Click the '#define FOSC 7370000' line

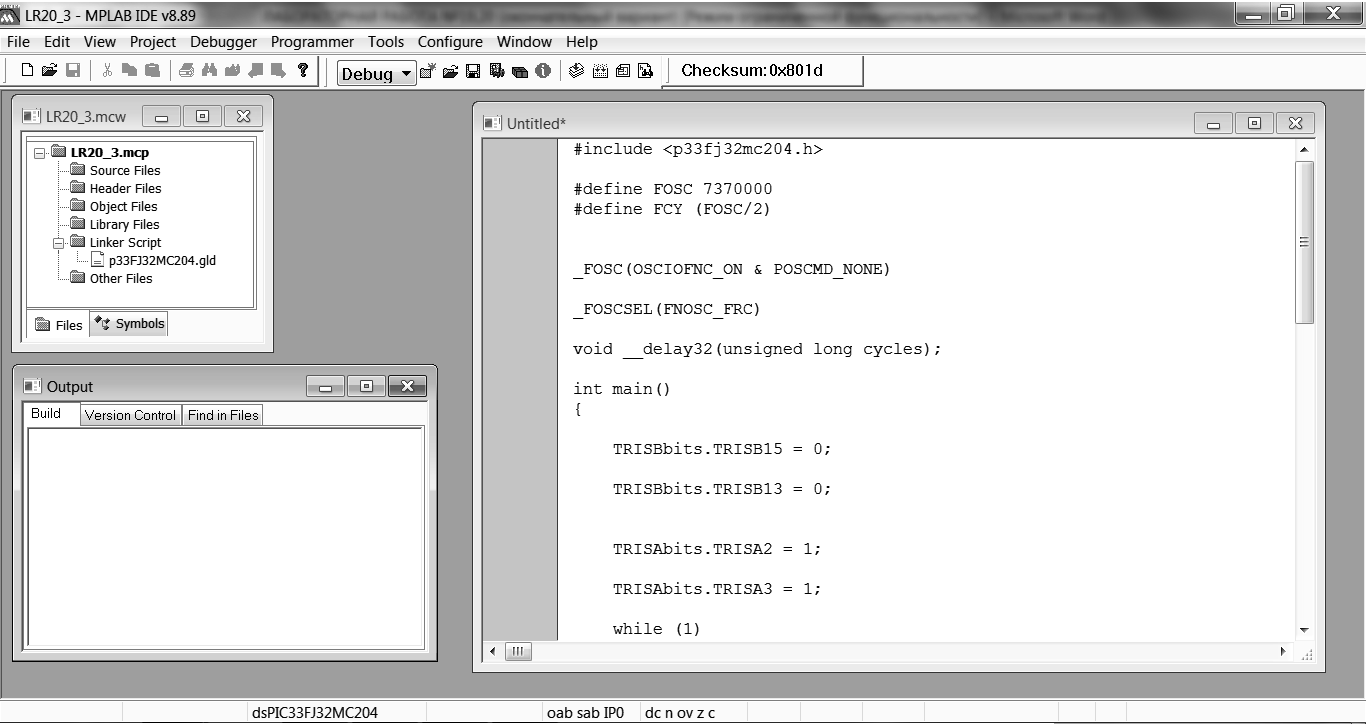[672, 189]
